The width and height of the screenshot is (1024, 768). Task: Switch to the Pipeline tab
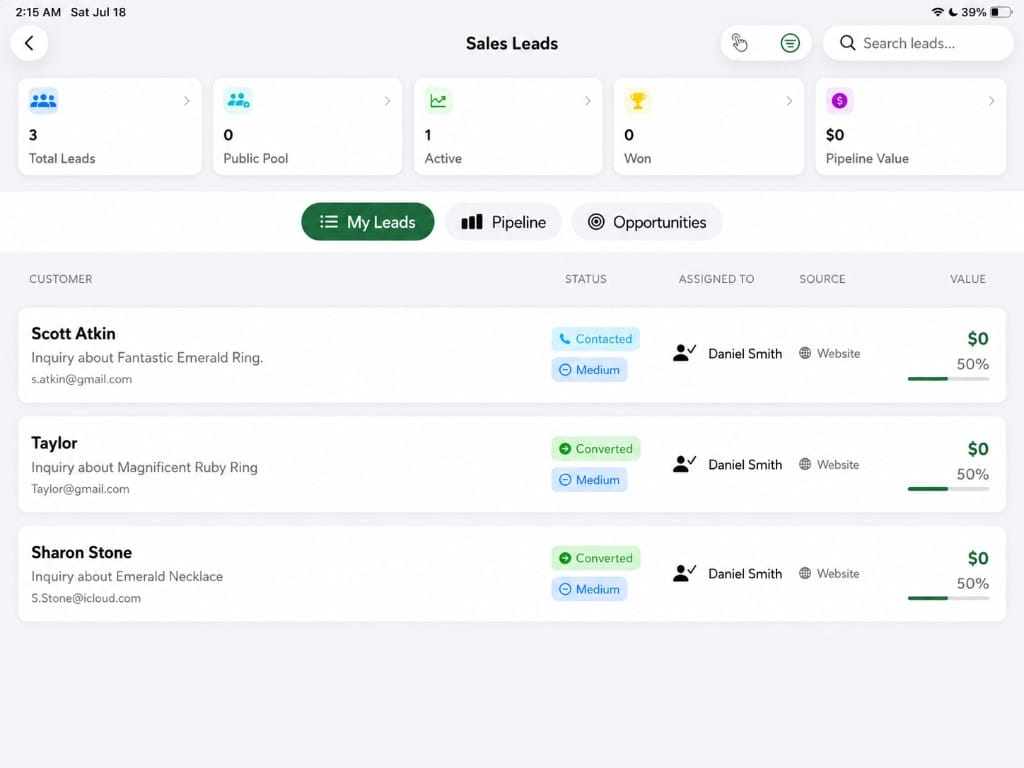tap(504, 222)
